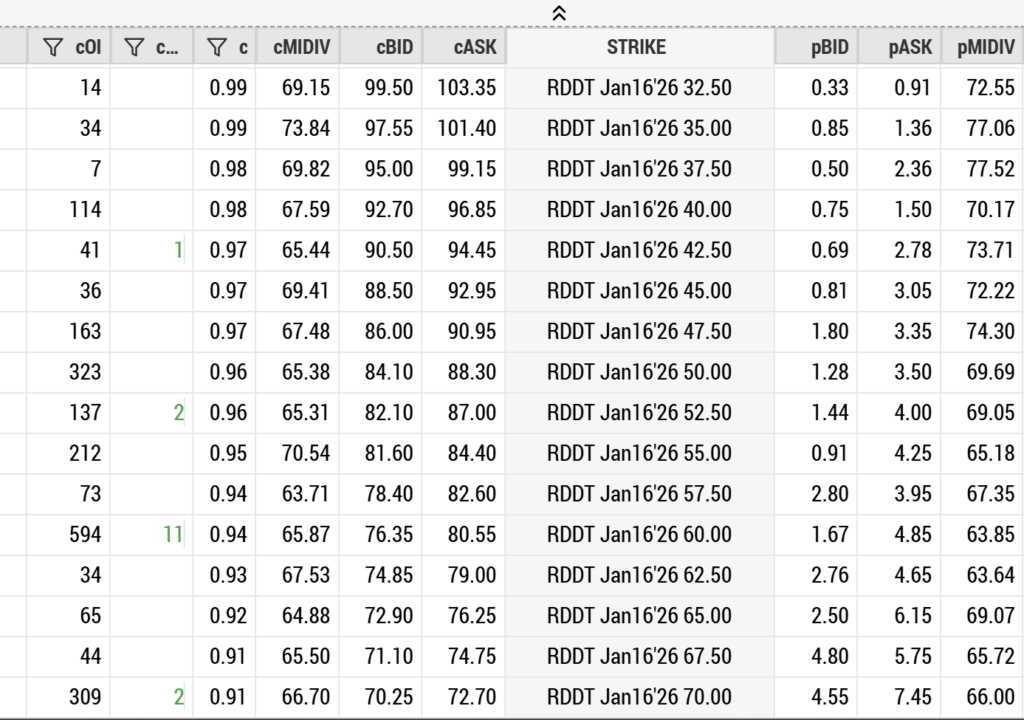Click call bid 97.55 for 35.00 strike
This screenshot has height=720, width=1024.
[389, 128]
